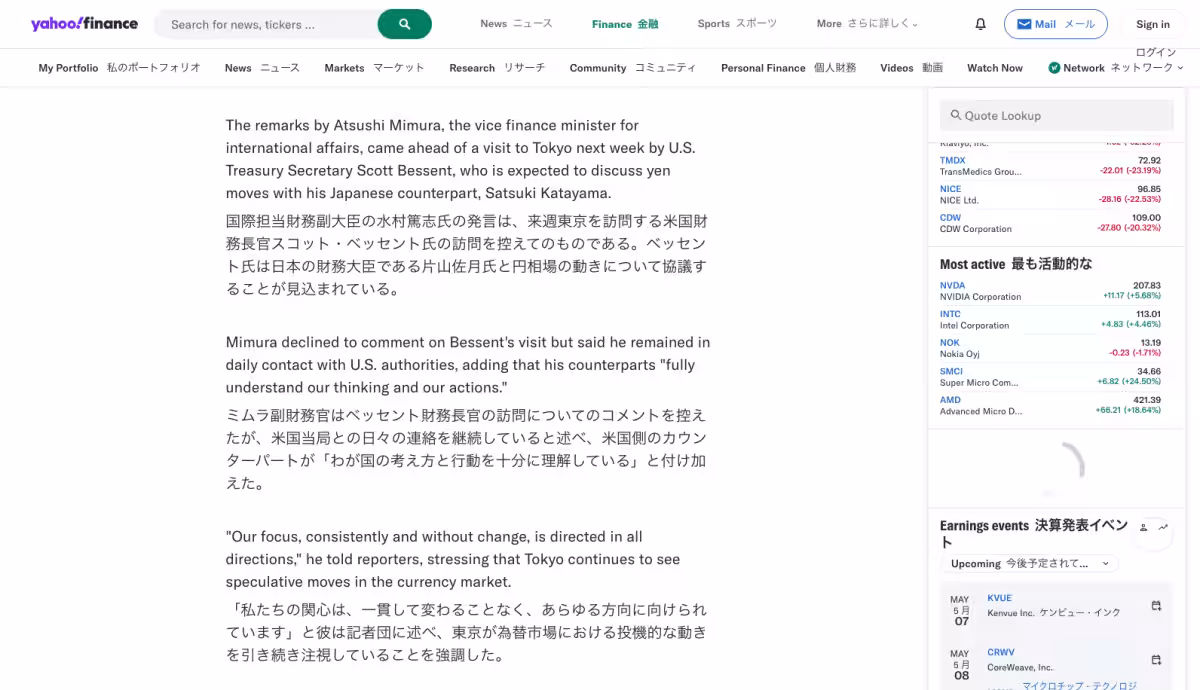Open the NICE ticker link

tap(950, 189)
